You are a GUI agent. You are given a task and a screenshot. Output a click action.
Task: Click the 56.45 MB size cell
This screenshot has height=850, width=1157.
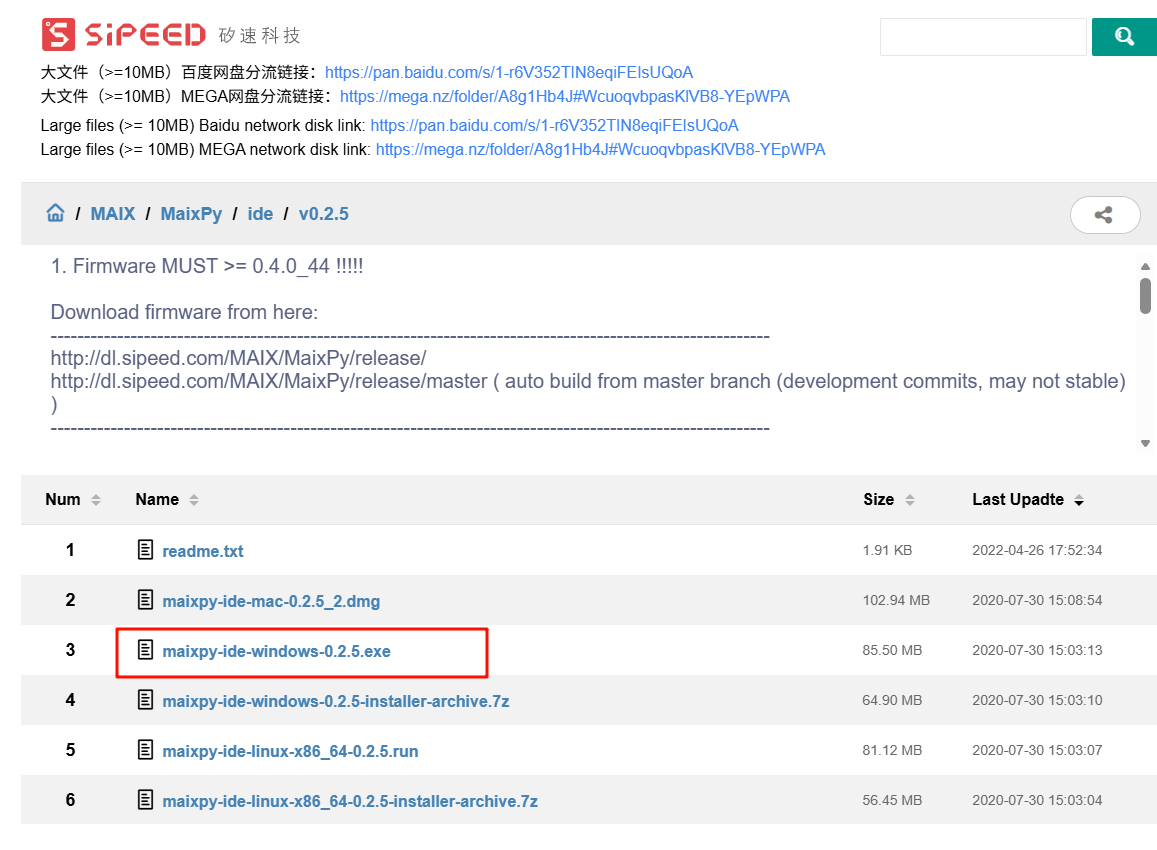(892, 800)
